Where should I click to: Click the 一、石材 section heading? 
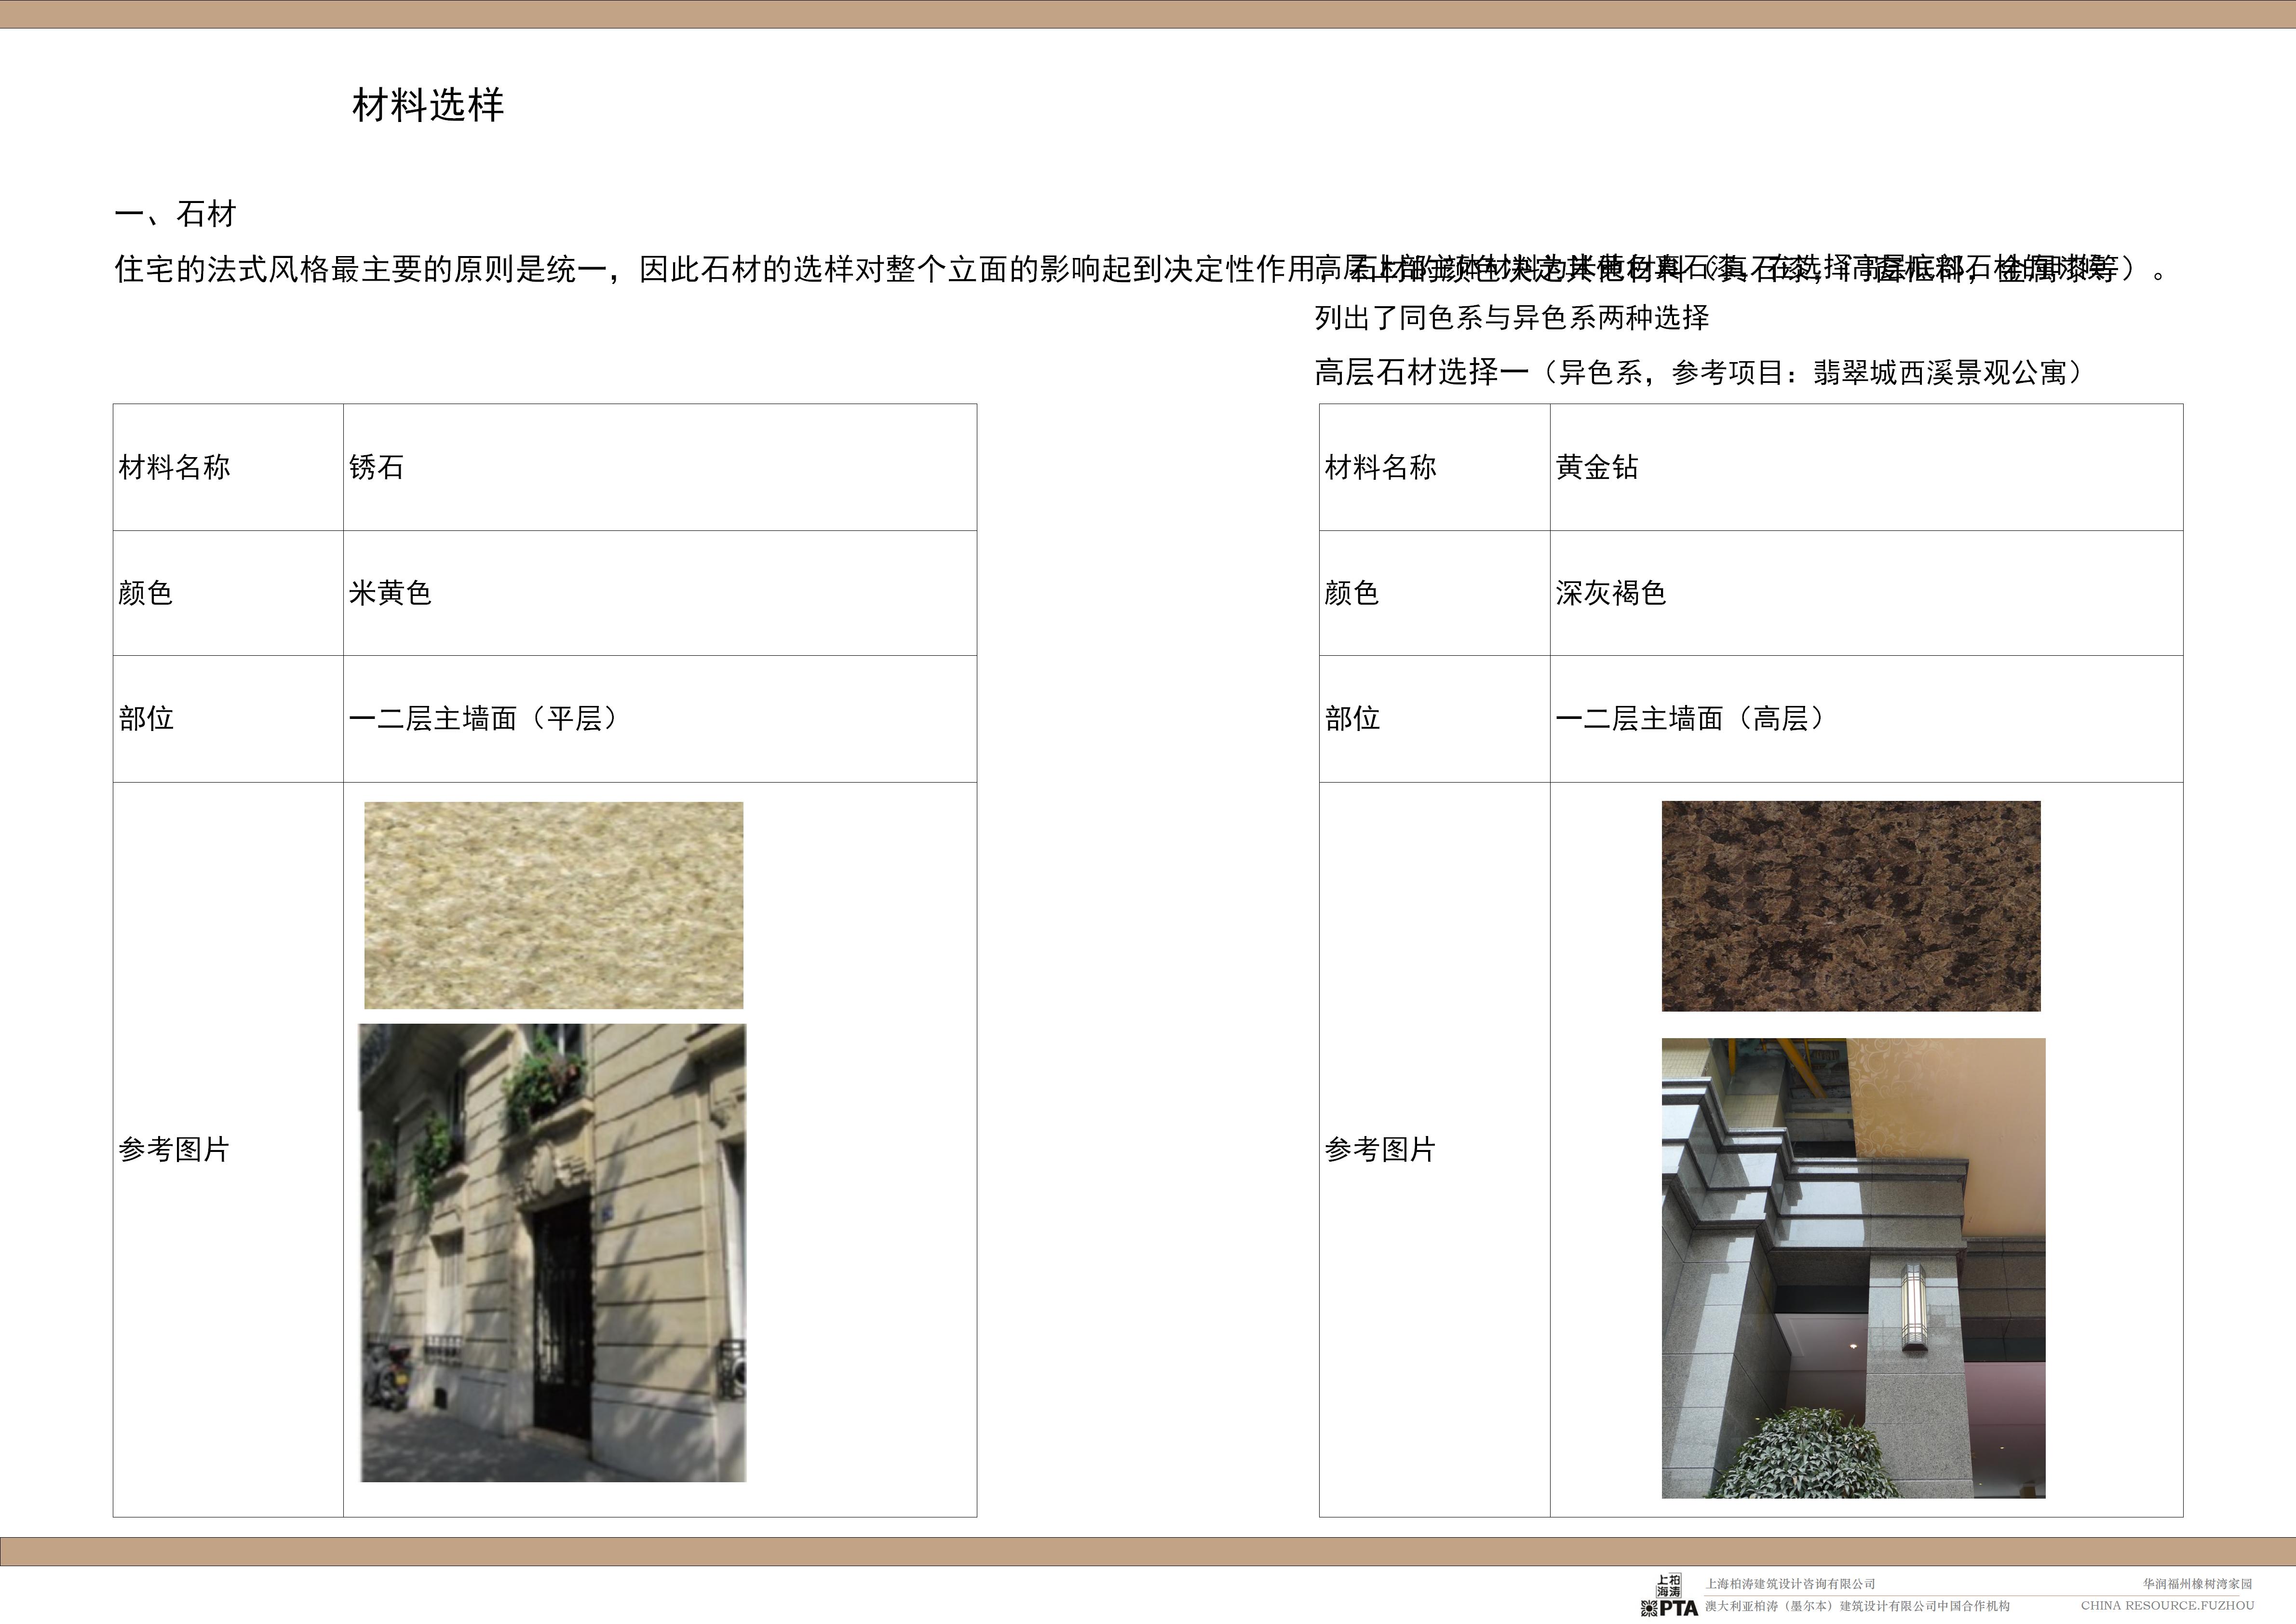coord(176,214)
